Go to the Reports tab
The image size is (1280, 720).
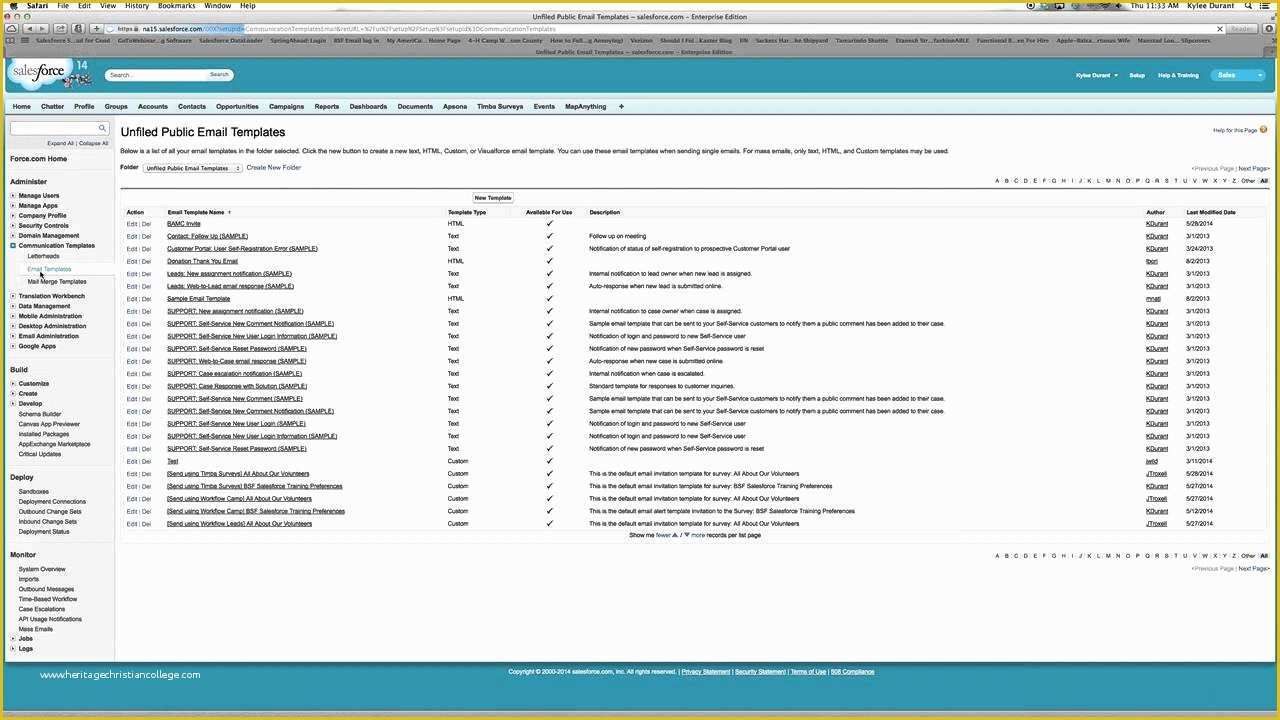327,106
